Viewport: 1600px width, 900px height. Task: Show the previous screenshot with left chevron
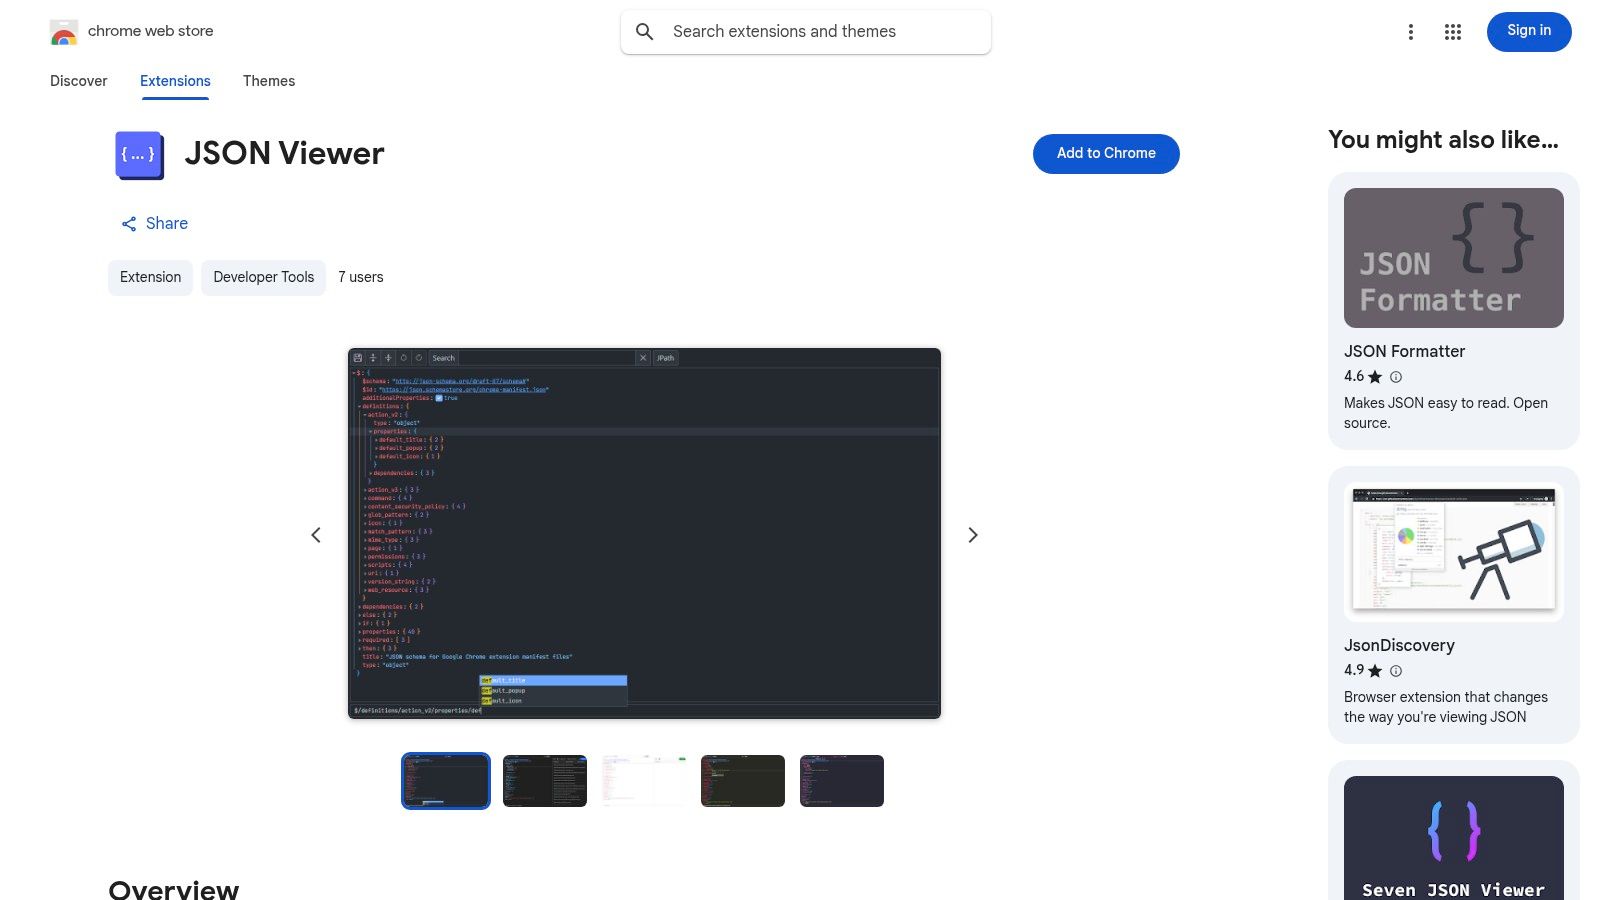click(x=316, y=534)
